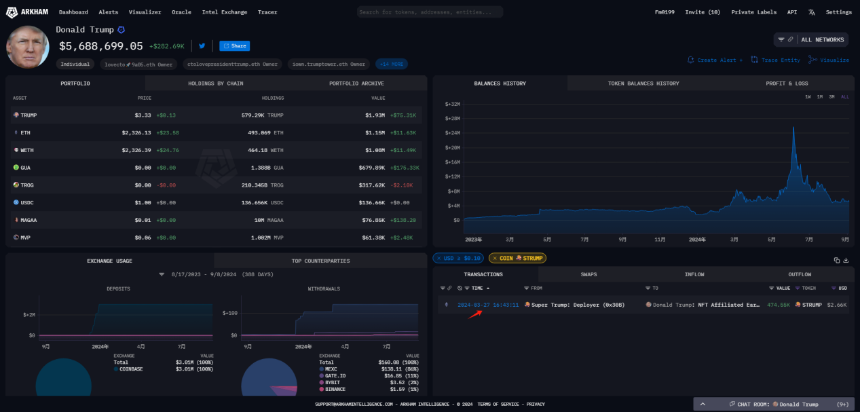Image resolution: width=860 pixels, height=412 pixels.
Task: Open the 2024-03-27 transaction timestamp link
Action: (x=488, y=304)
